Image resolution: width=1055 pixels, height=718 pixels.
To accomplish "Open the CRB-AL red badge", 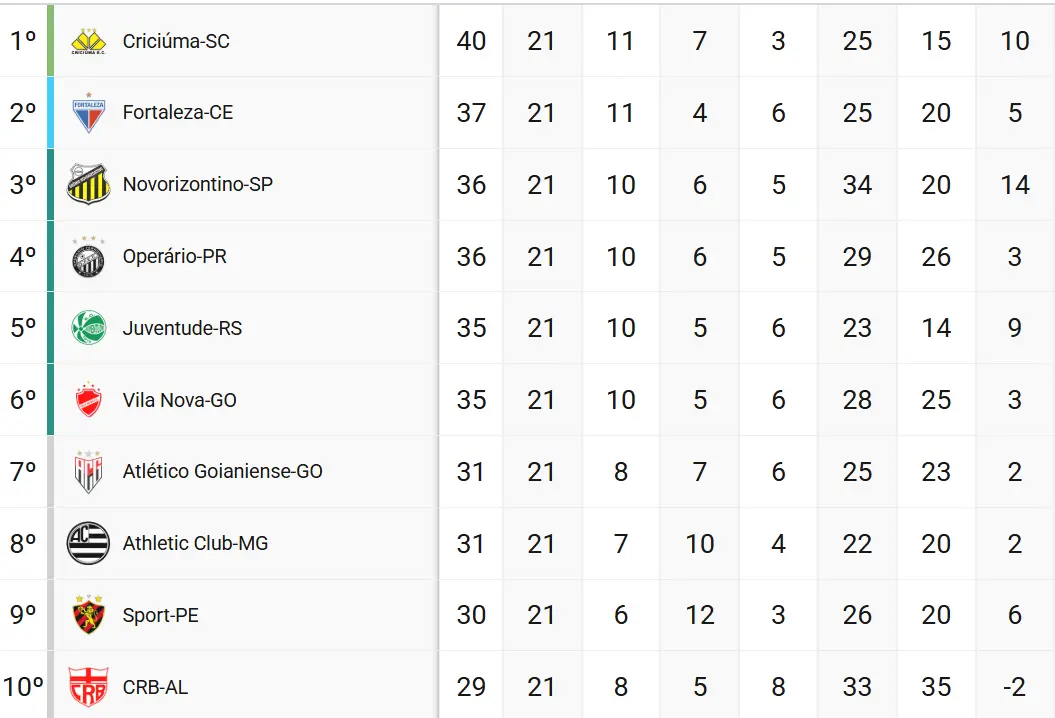I will [88, 686].
